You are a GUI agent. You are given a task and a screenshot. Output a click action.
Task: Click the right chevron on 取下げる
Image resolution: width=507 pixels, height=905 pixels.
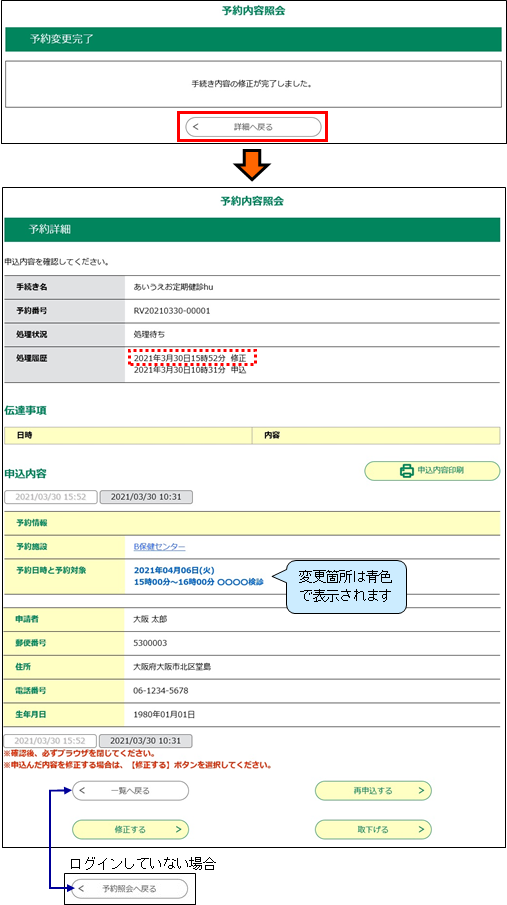point(421,829)
